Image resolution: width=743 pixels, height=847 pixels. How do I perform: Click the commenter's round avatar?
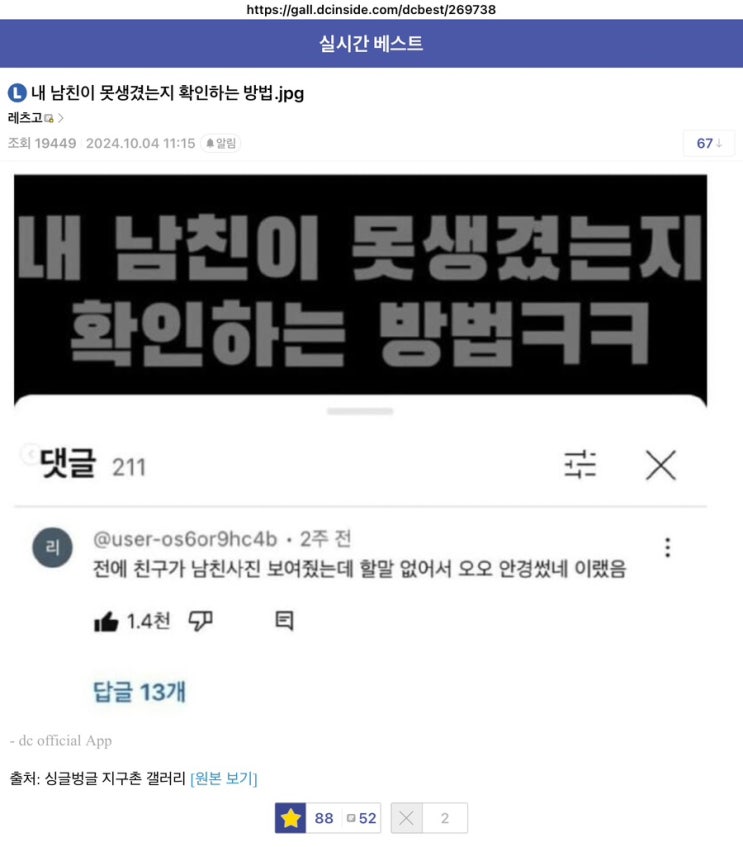(x=52, y=547)
